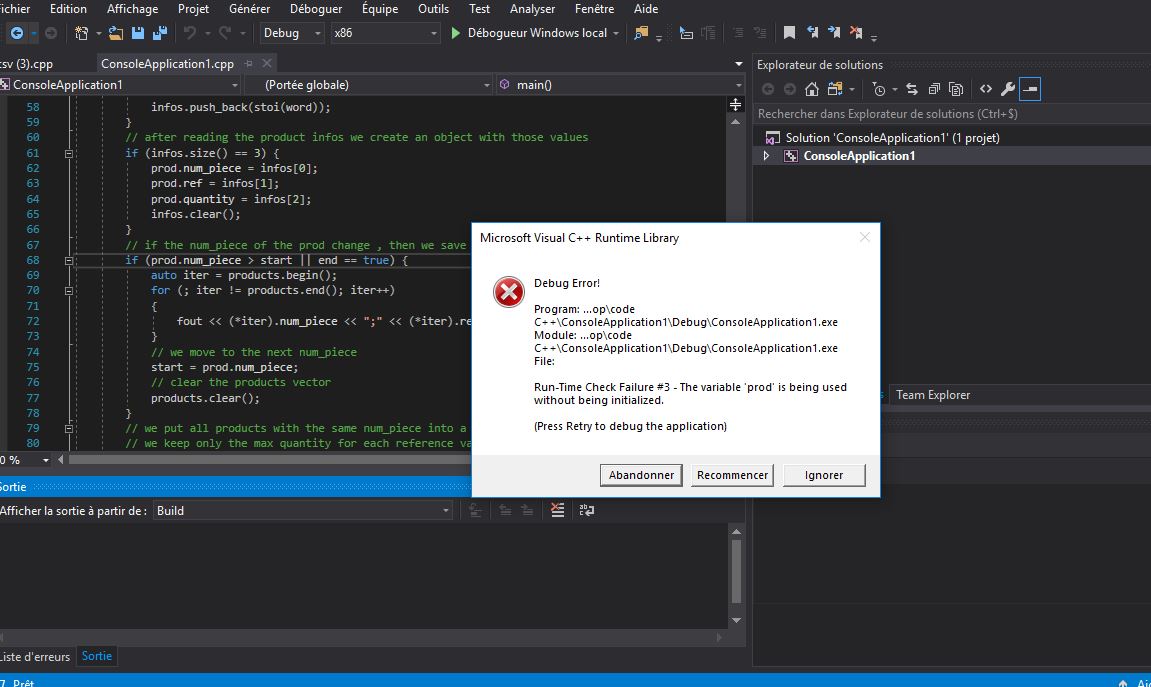Open the Projet menu
The height and width of the screenshot is (687, 1151).
pos(193,9)
